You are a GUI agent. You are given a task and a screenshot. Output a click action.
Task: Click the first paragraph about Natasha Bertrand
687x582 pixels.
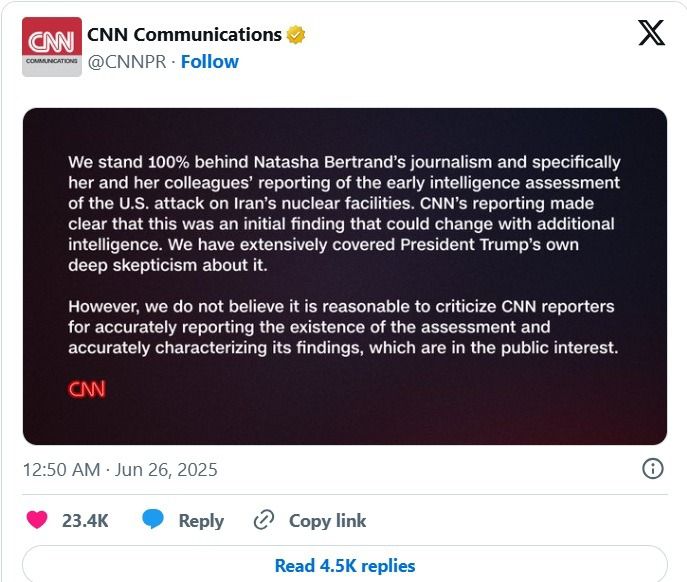pos(344,213)
